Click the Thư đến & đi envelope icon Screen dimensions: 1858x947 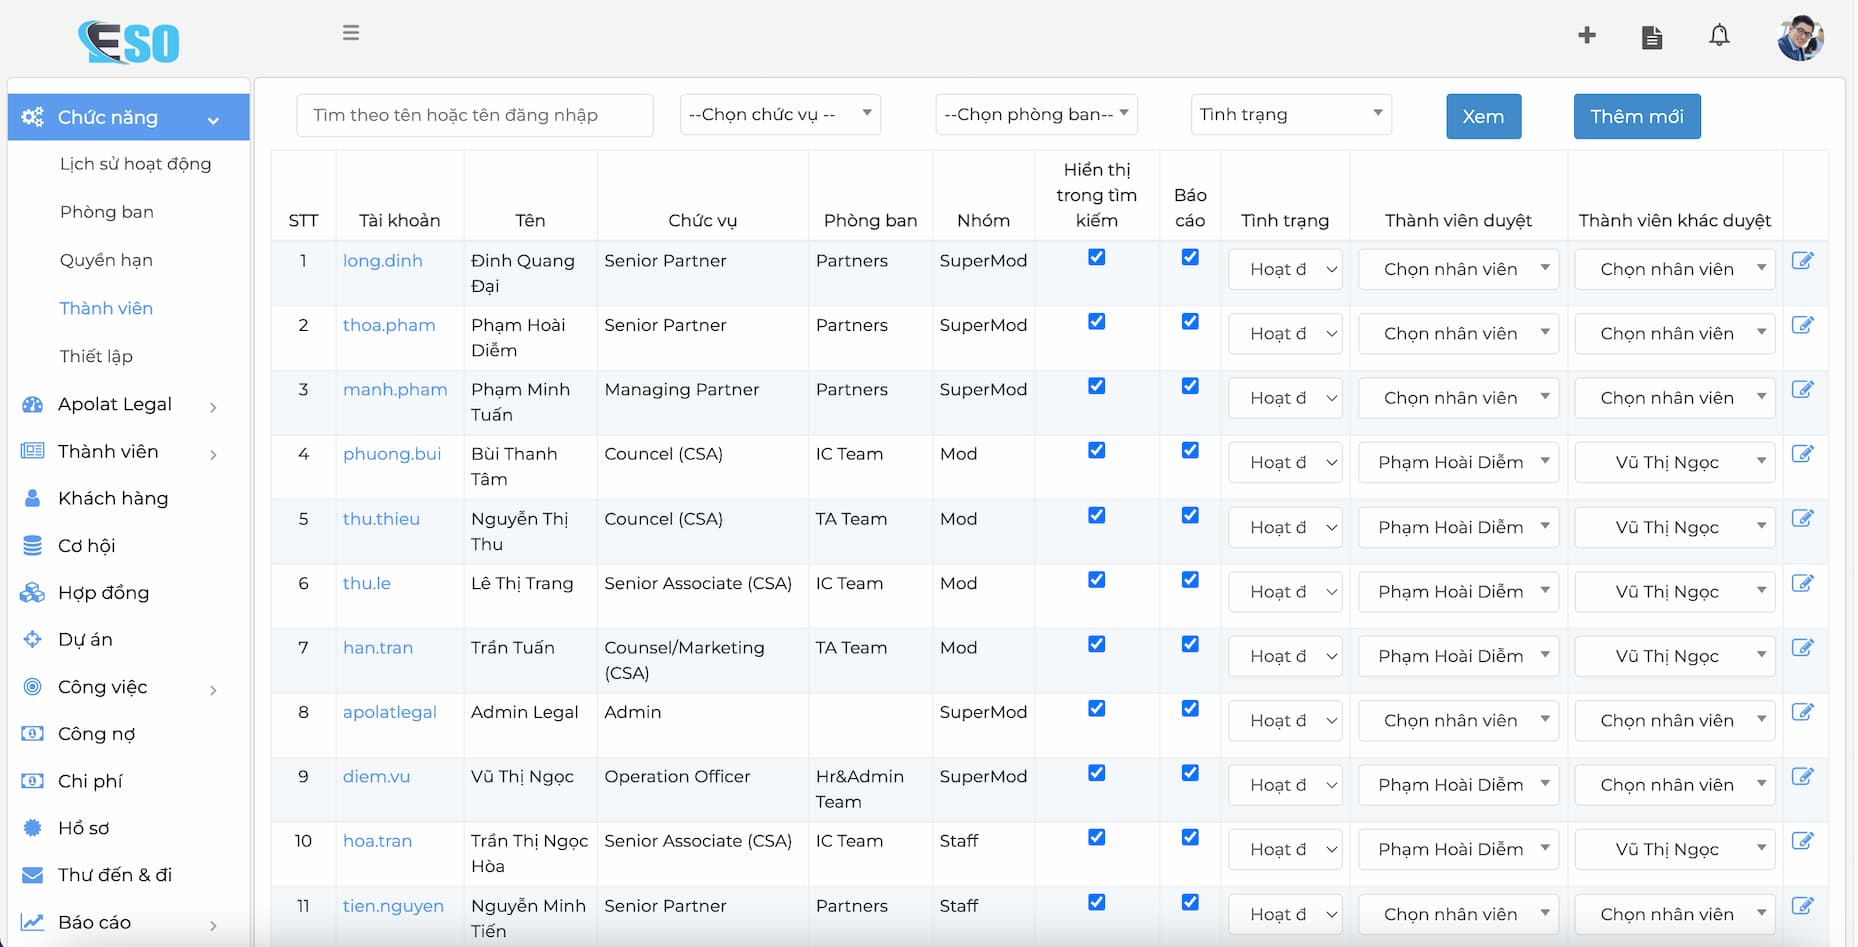coord(33,875)
